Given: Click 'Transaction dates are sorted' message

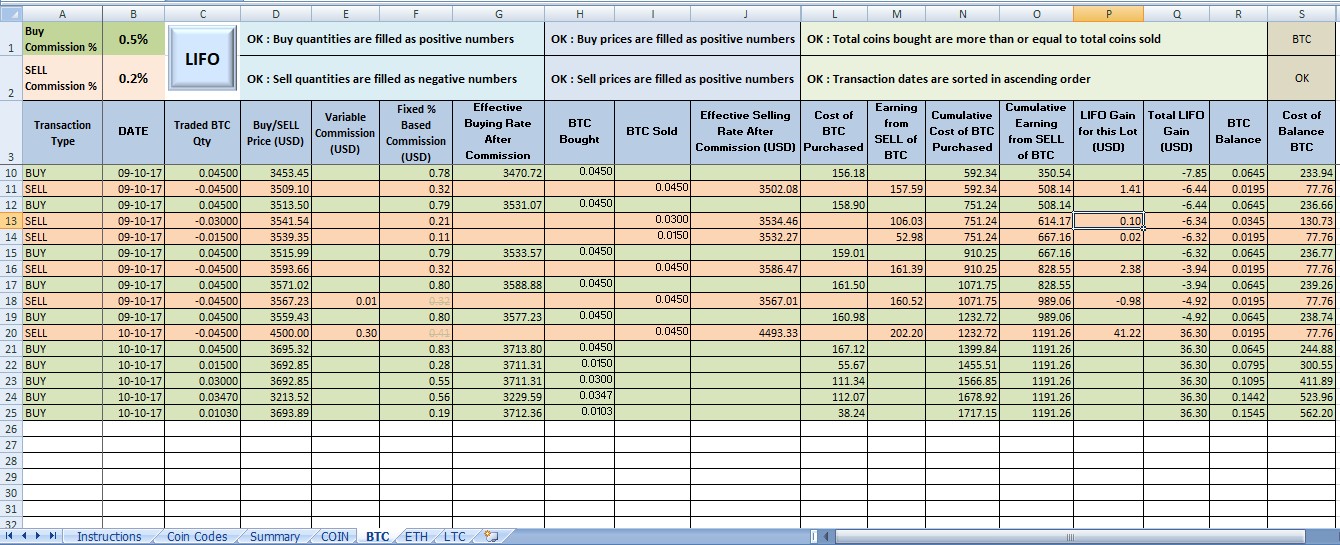Looking at the screenshot, I should 1034,78.
